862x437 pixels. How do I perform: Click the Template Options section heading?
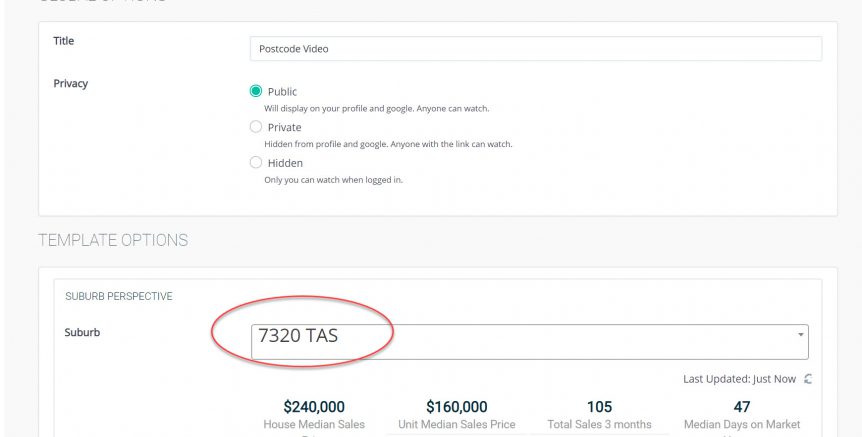[x=113, y=240]
